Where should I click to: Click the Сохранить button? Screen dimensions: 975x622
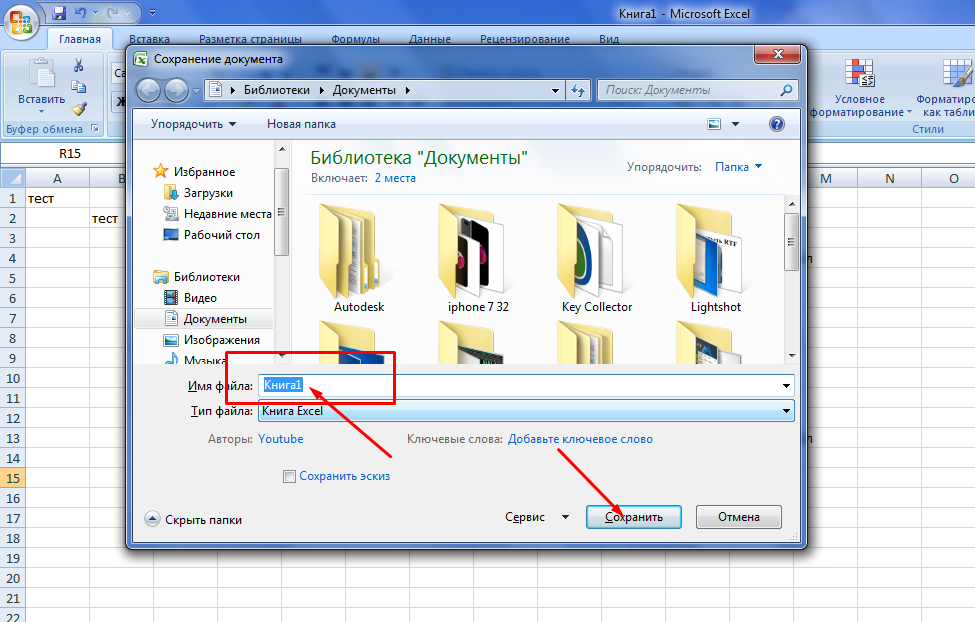click(x=634, y=517)
